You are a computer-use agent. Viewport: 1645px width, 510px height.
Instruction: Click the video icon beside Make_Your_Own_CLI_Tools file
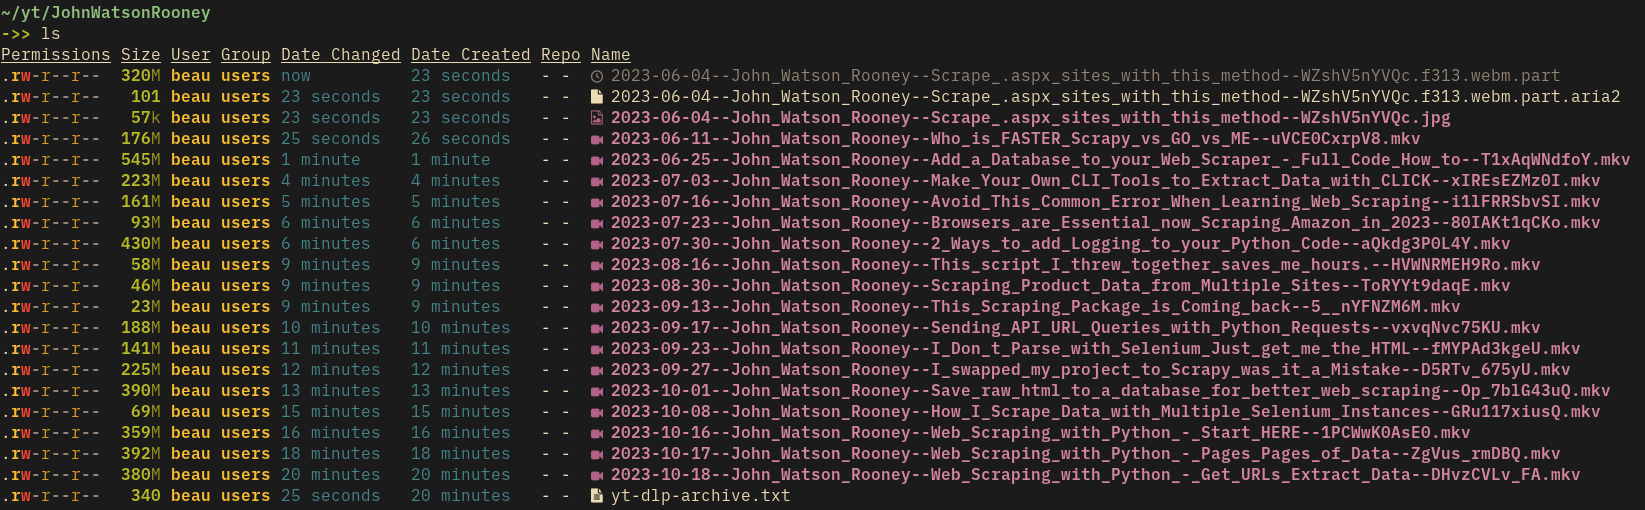597,181
